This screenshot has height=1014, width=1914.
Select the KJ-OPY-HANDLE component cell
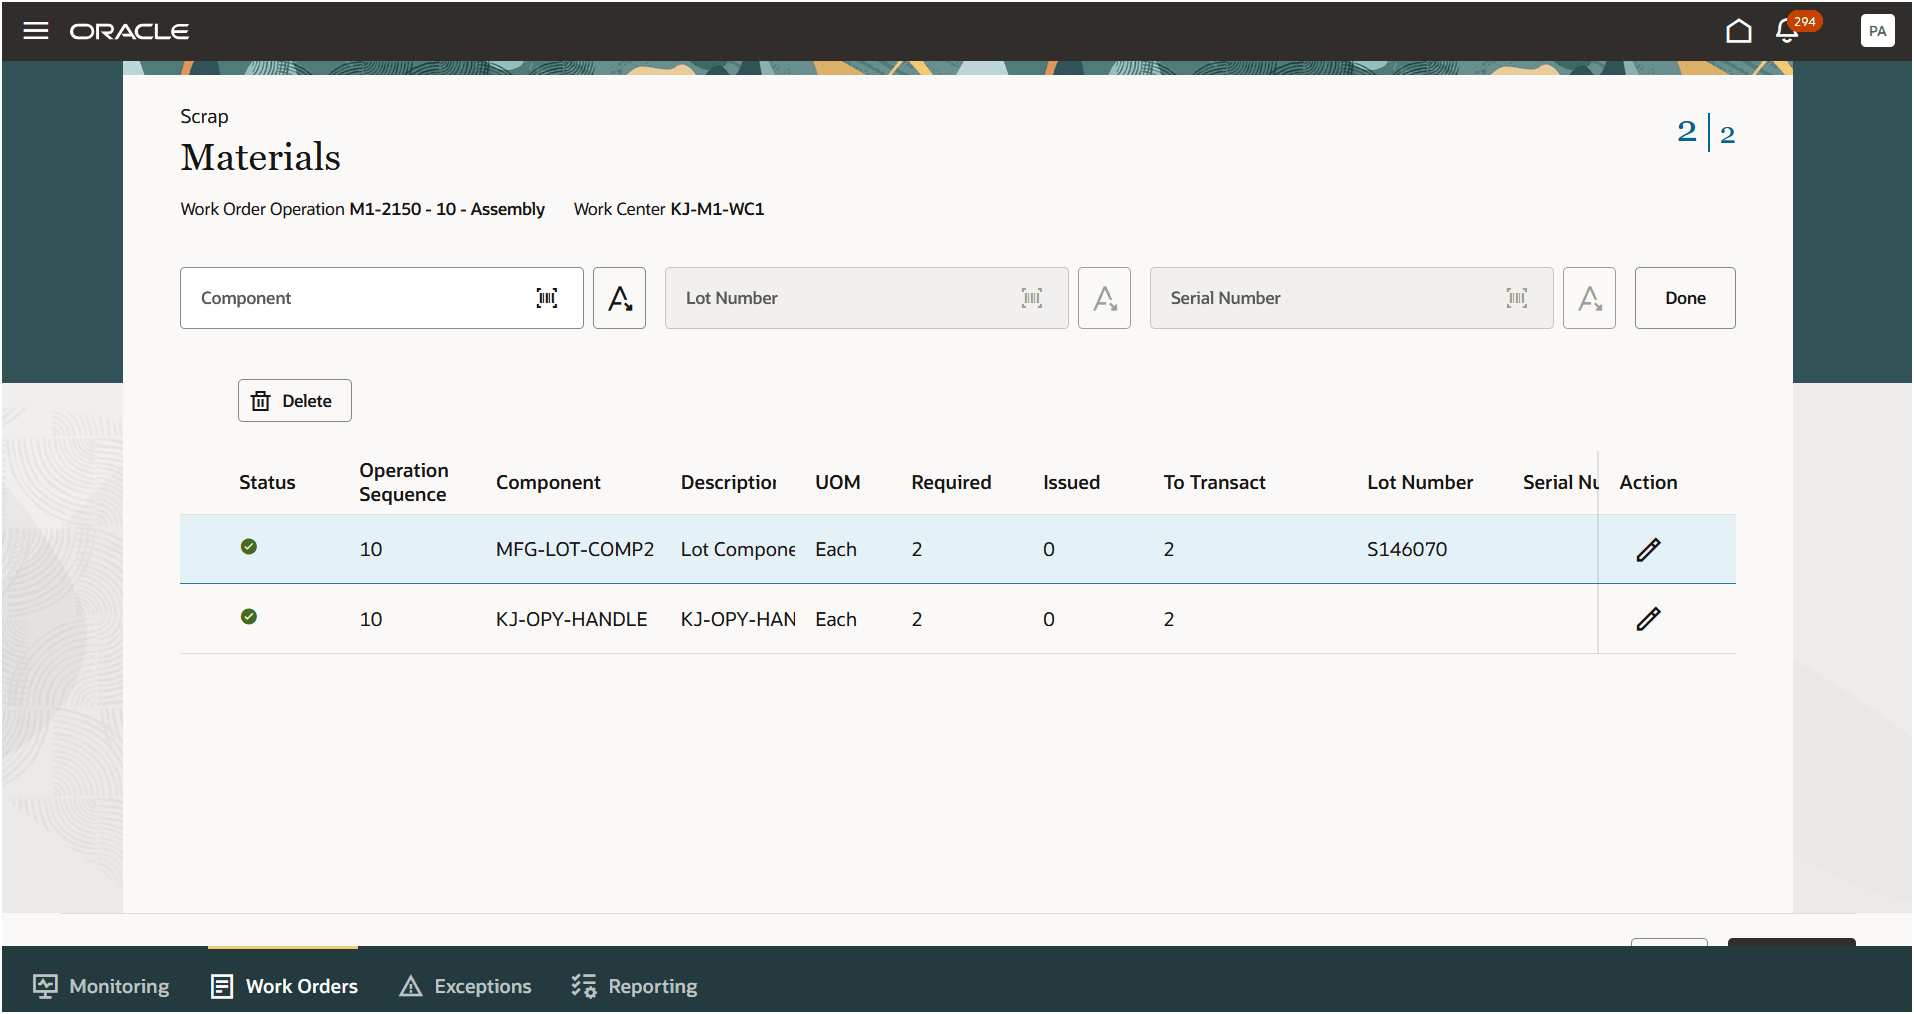click(571, 619)
